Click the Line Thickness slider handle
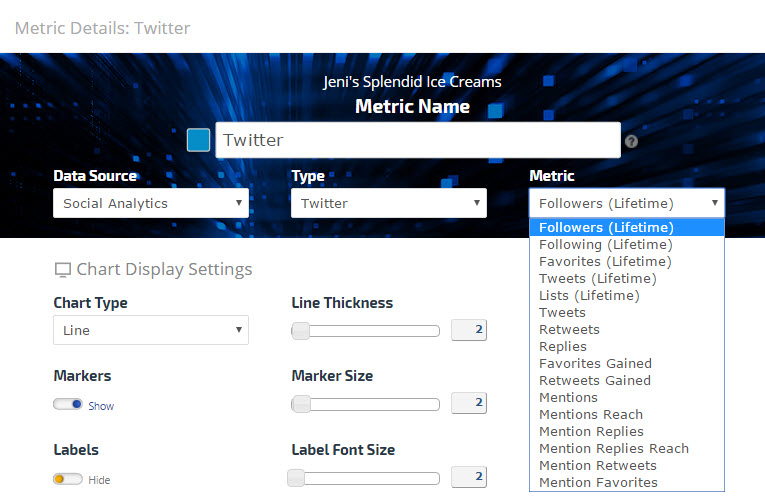Screen dimensions: 765x500 (x=300, y=331)
